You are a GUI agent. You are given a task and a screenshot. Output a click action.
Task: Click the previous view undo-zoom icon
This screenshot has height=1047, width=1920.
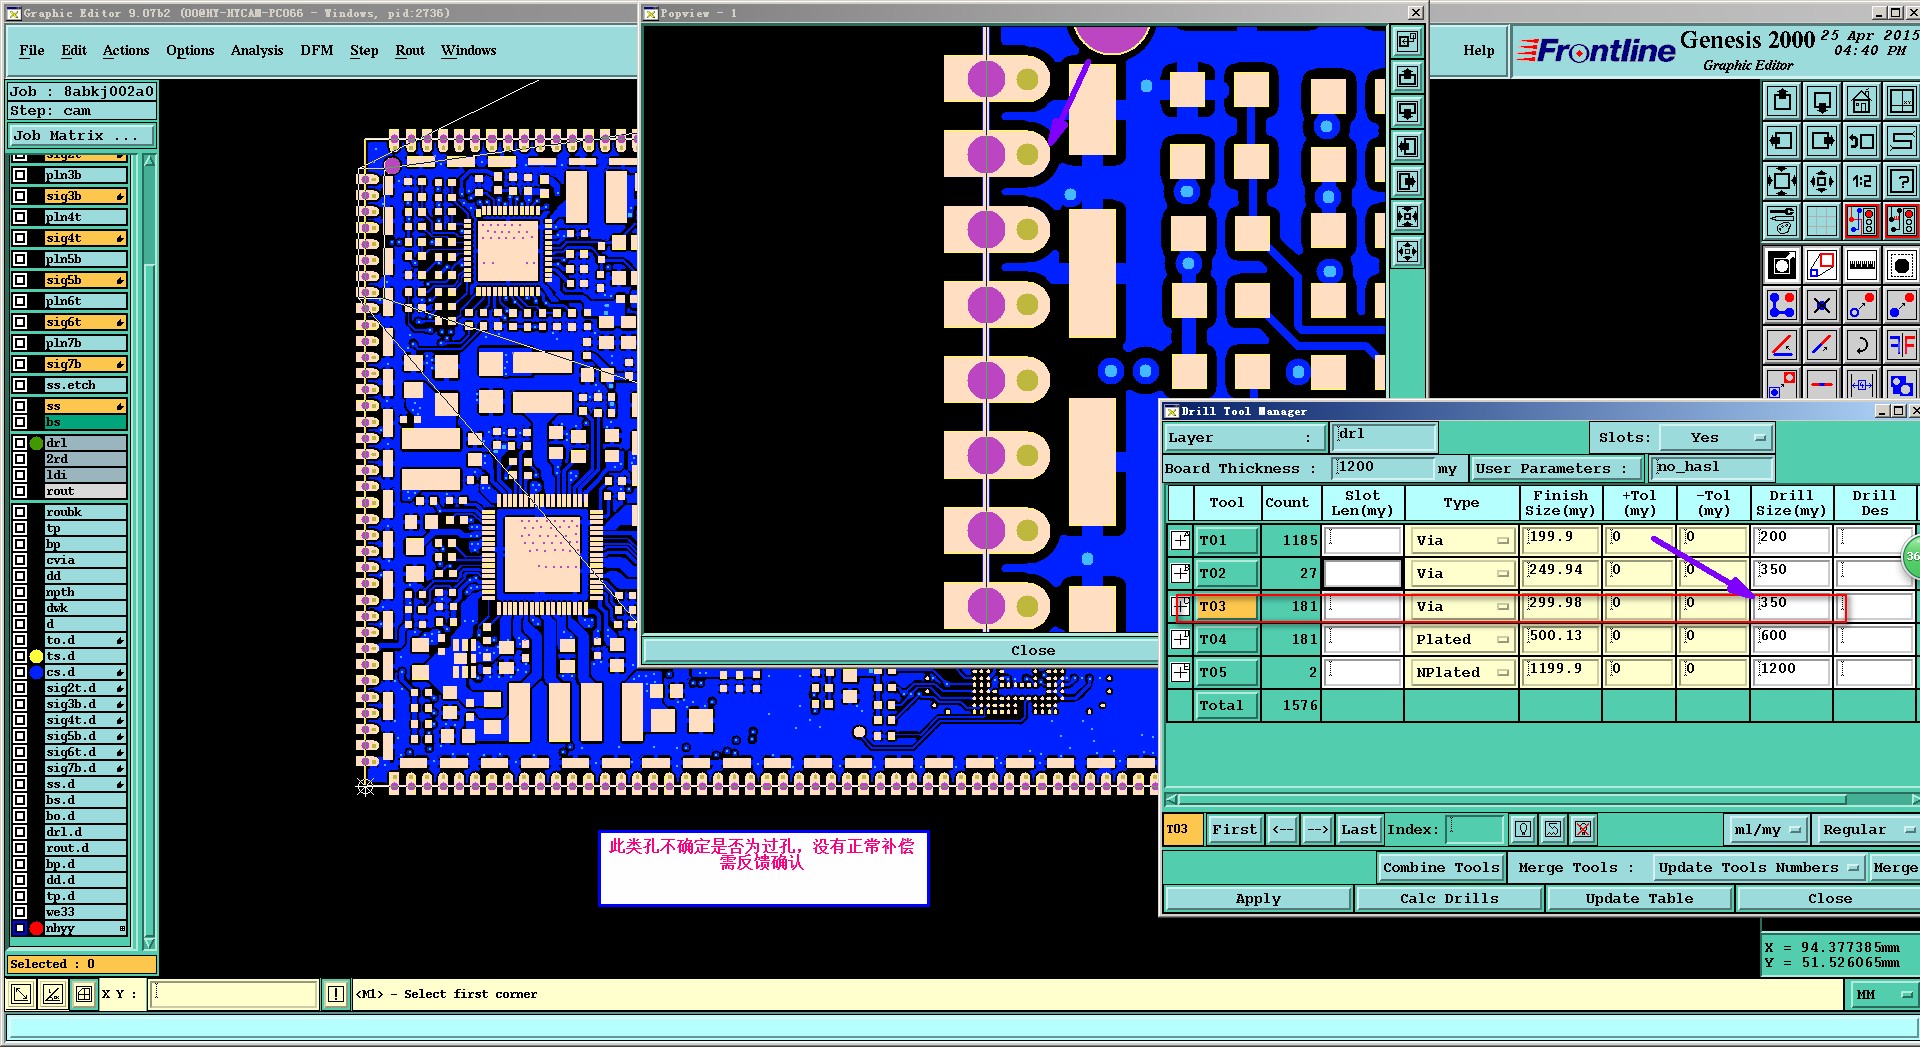[1862, 141]
